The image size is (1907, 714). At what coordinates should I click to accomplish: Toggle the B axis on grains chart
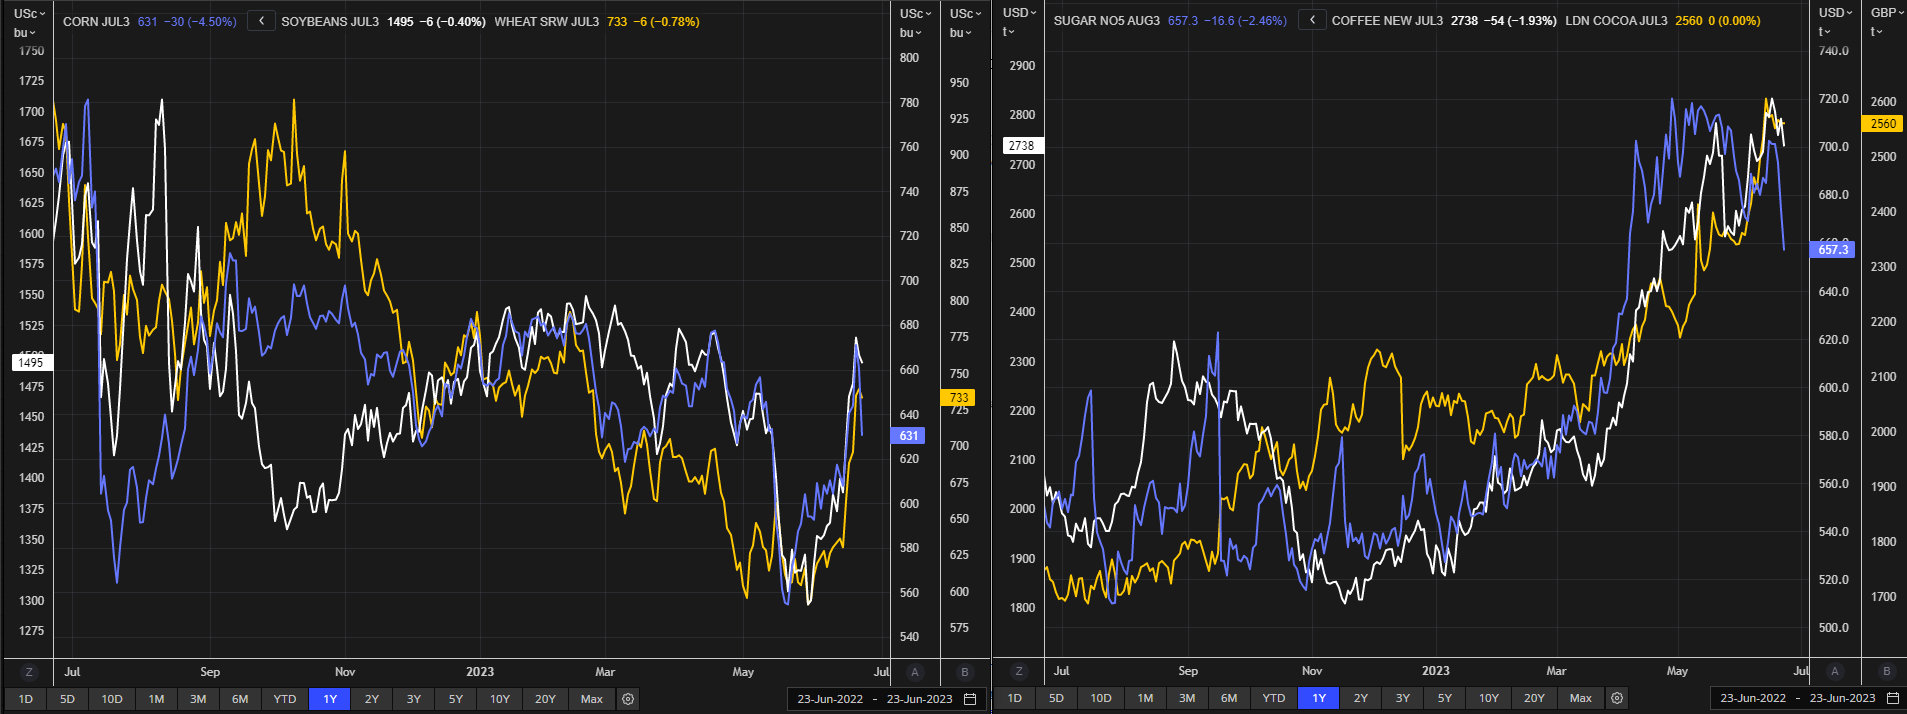pyautogui.click(x=965, y=672)
